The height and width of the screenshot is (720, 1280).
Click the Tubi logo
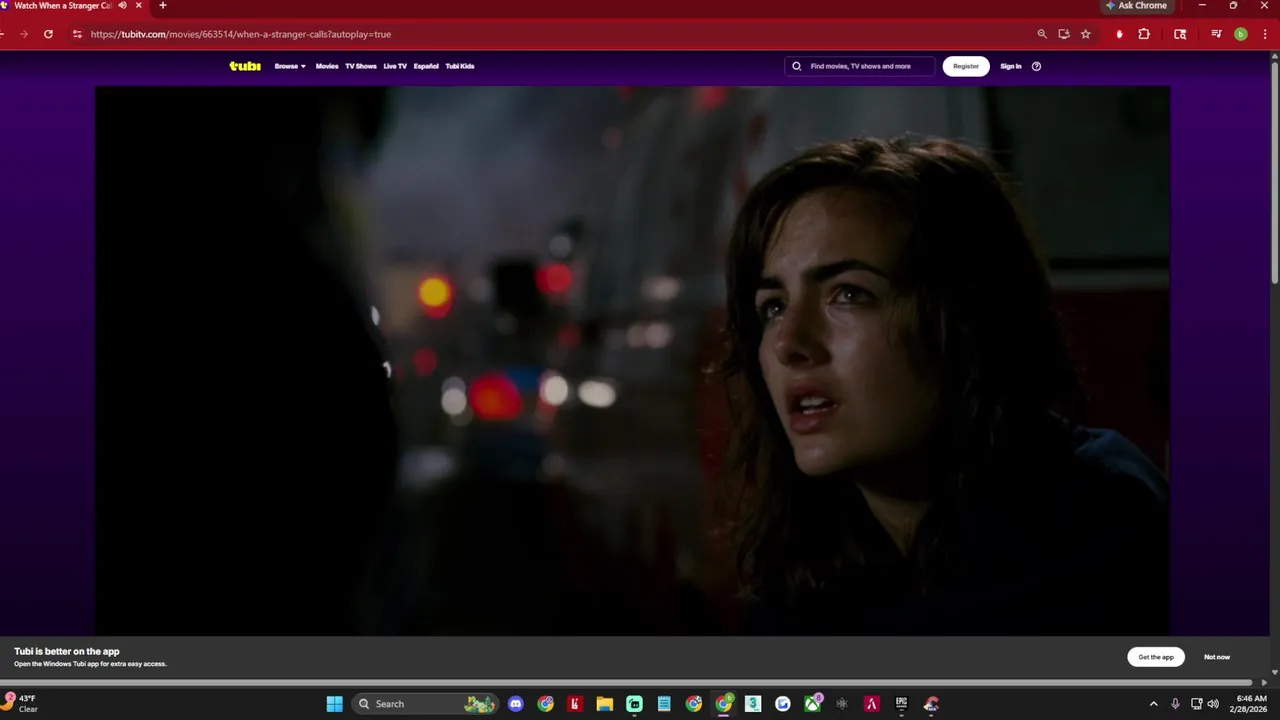245,66
